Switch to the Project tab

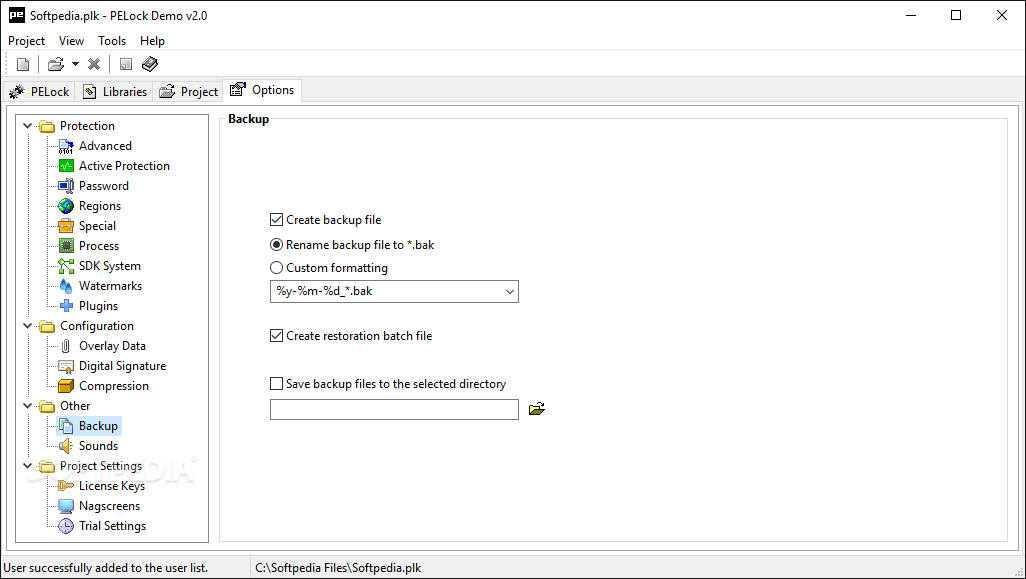[x=188, y=92]
